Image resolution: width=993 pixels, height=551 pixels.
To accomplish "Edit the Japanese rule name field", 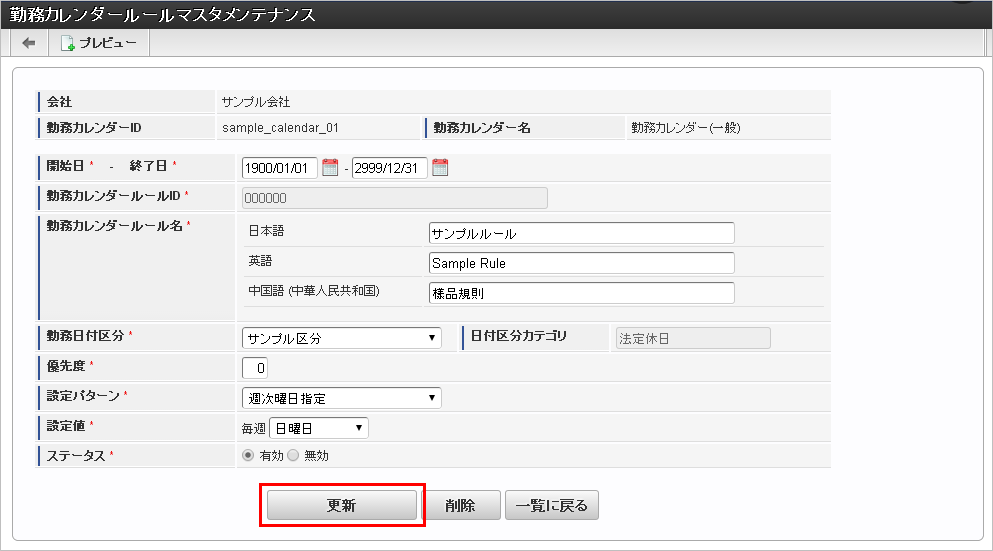I will coord(581,233).
